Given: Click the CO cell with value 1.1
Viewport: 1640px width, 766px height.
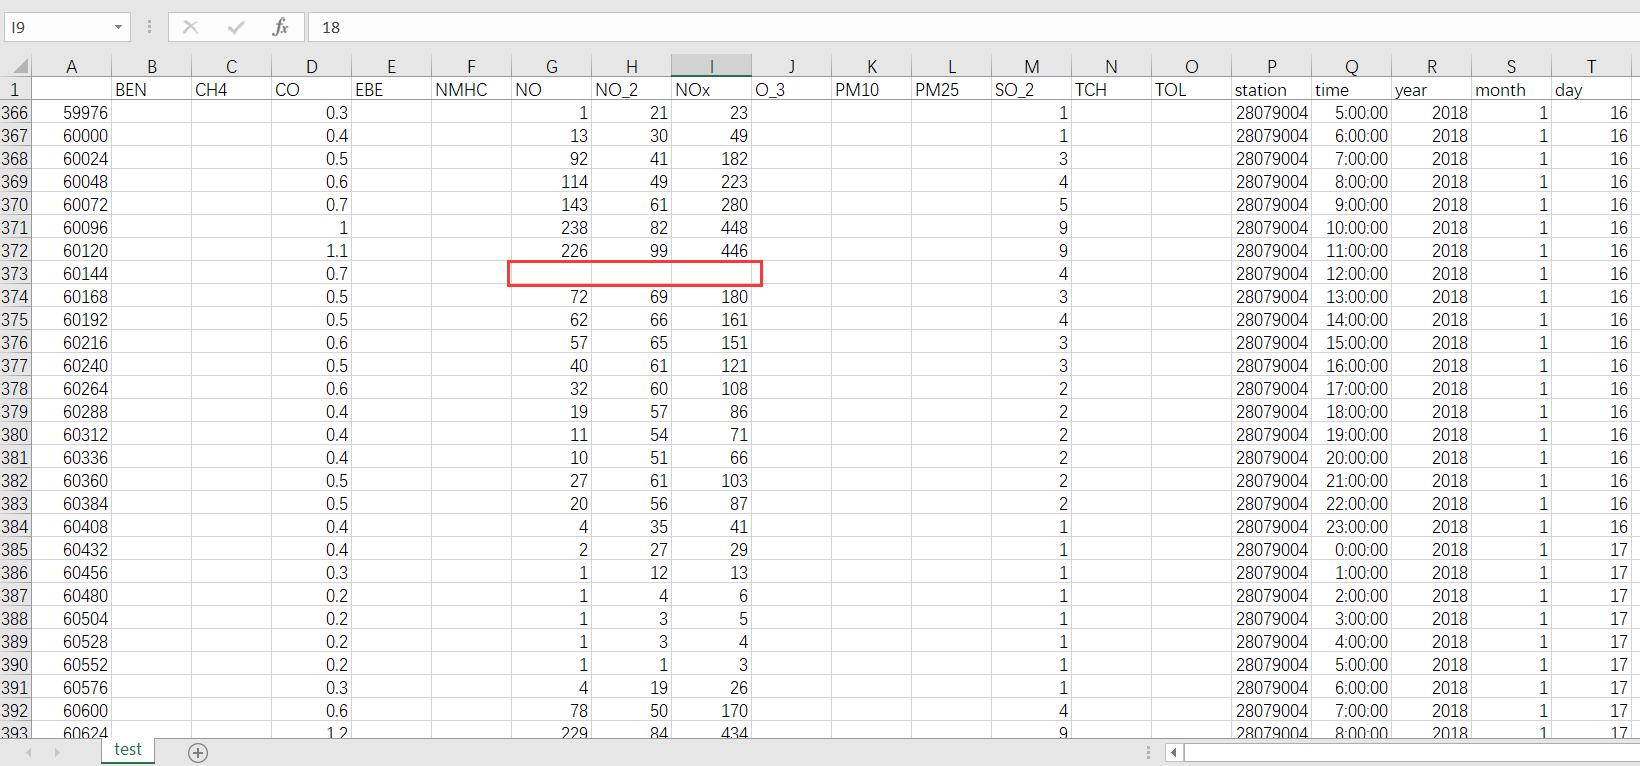Looking at the screenshot, I should 311,251.
